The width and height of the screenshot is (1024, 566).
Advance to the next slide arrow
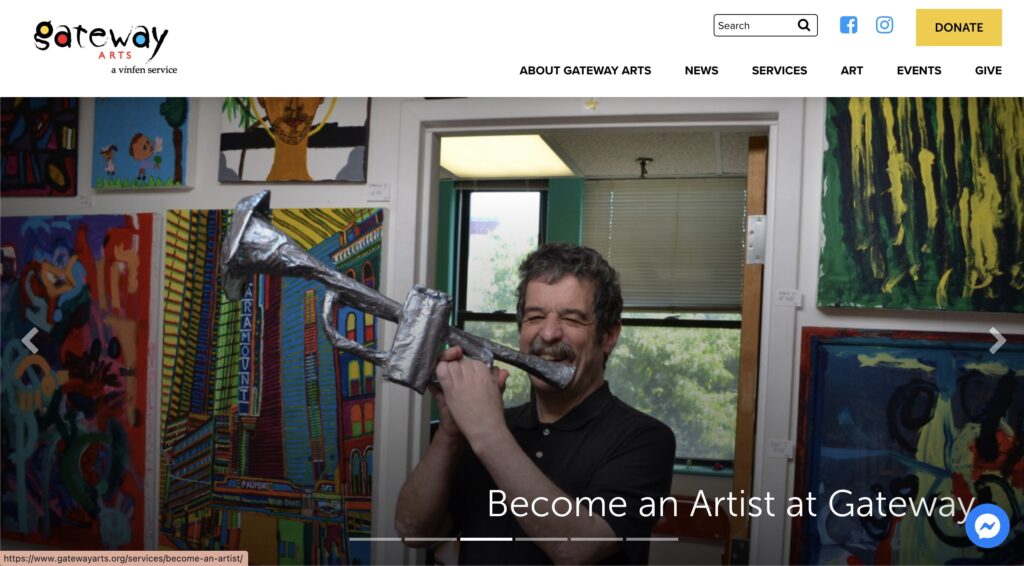pyautogui.click(x=997, y=340)
